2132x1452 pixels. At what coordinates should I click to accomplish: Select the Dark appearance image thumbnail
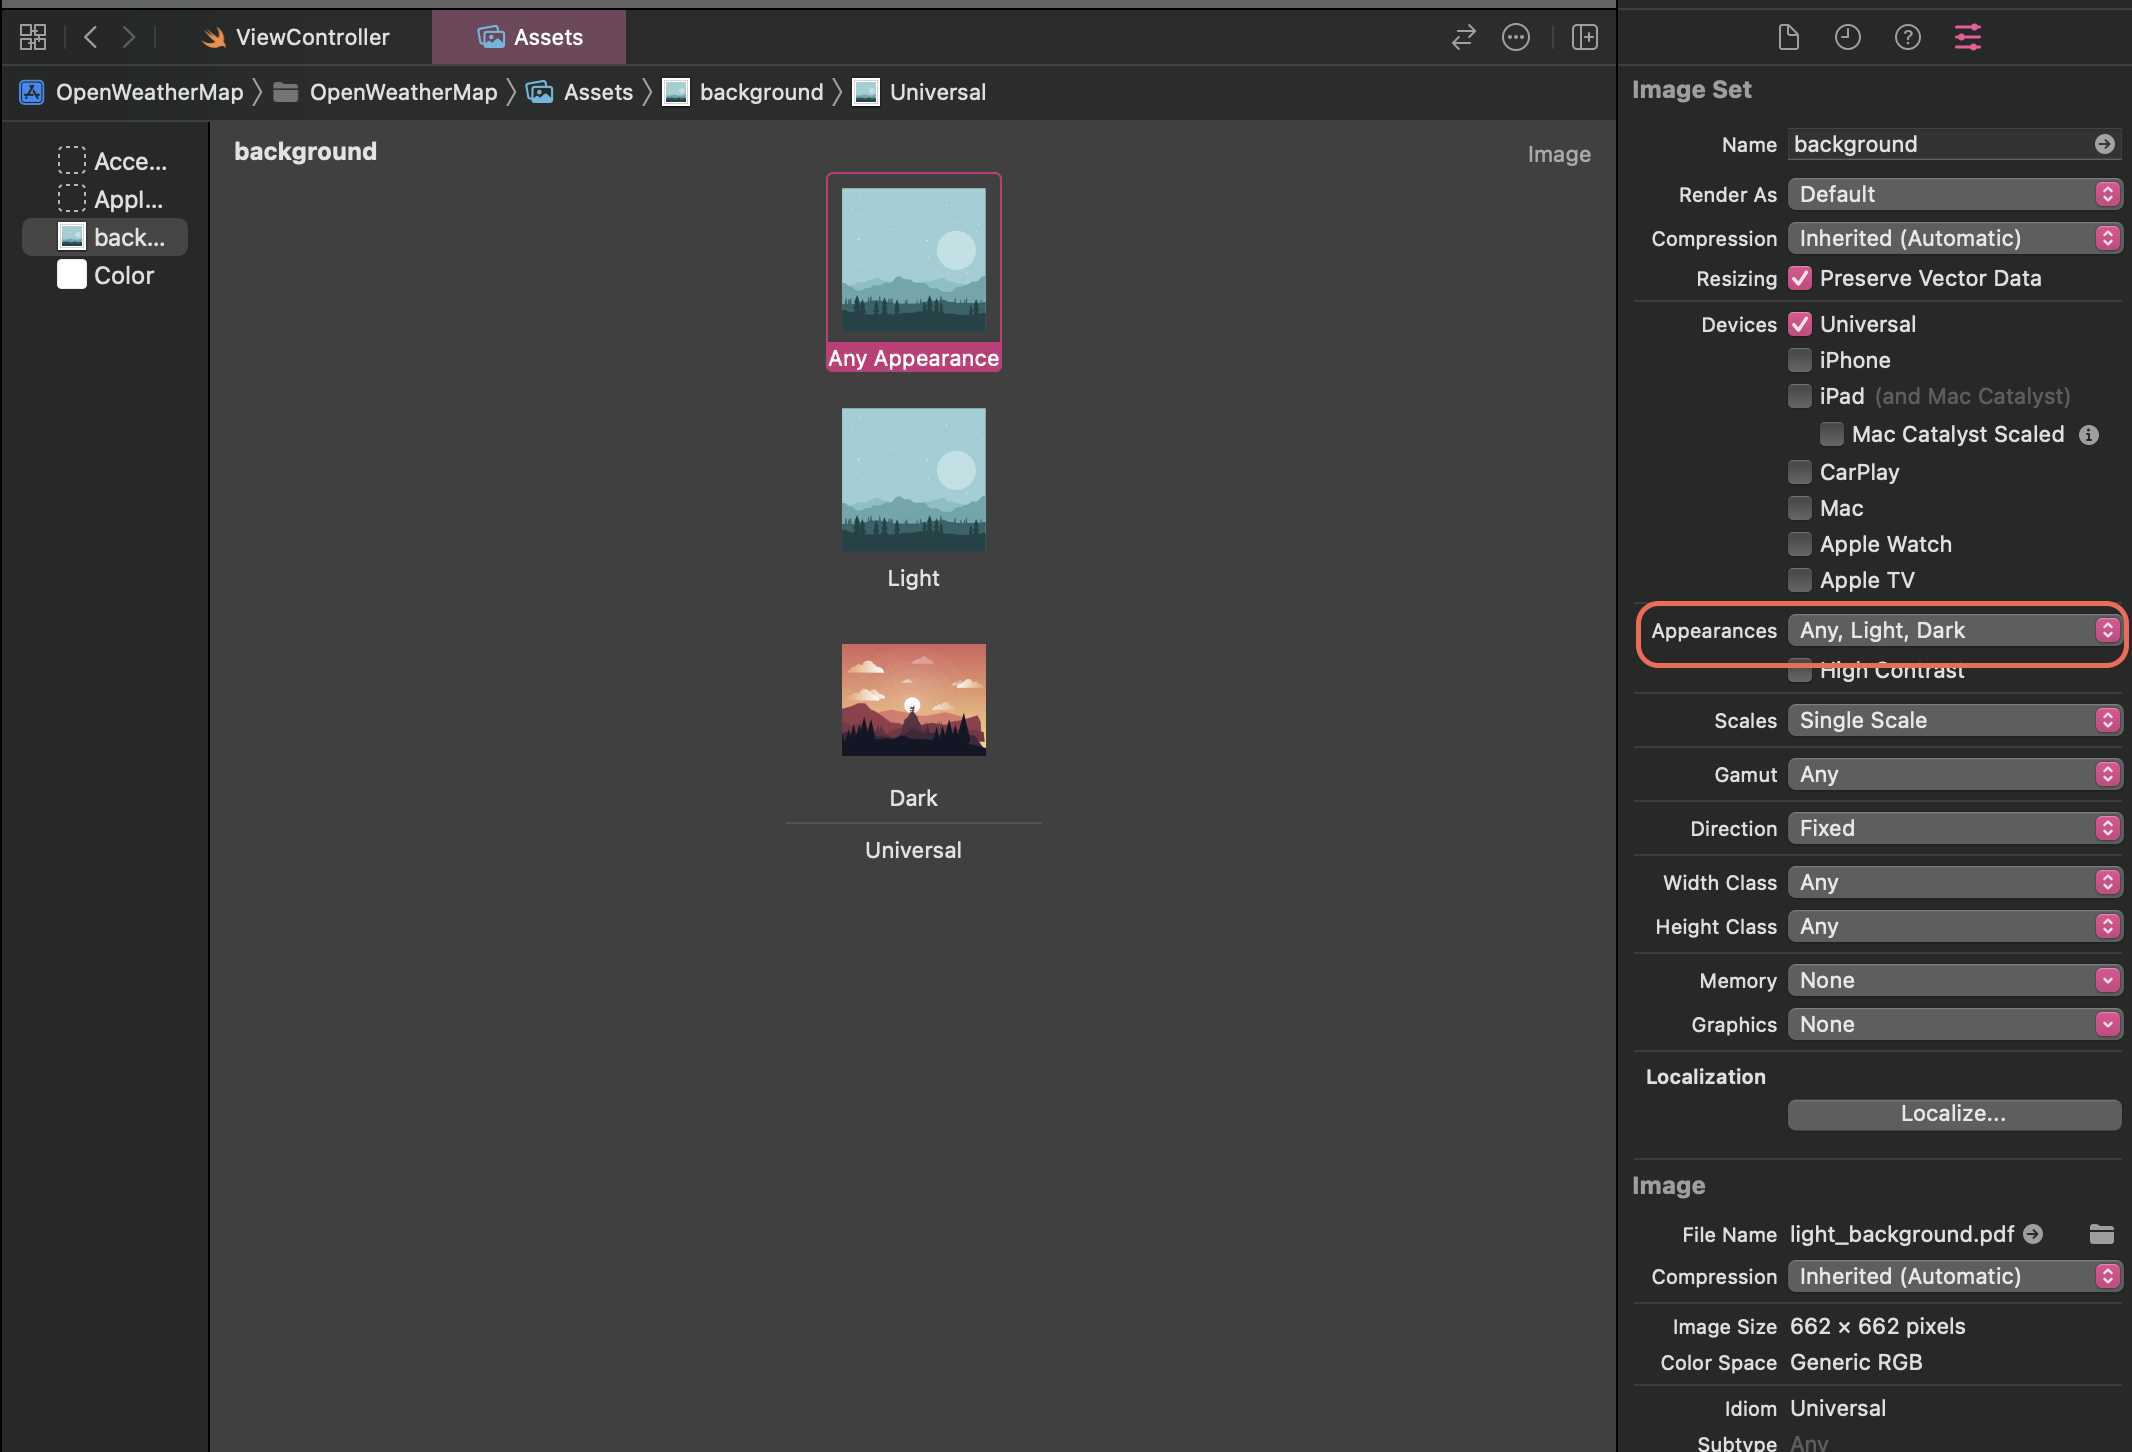pyautogui.click(x=913, y=700)
